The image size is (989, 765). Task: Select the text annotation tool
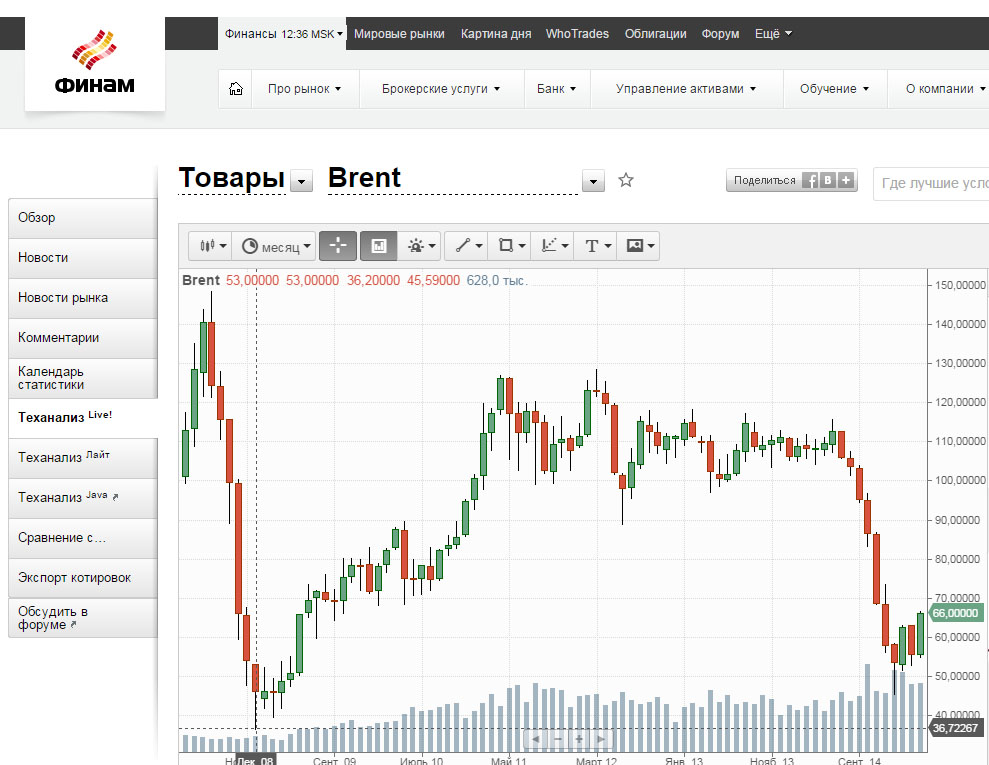596,246
